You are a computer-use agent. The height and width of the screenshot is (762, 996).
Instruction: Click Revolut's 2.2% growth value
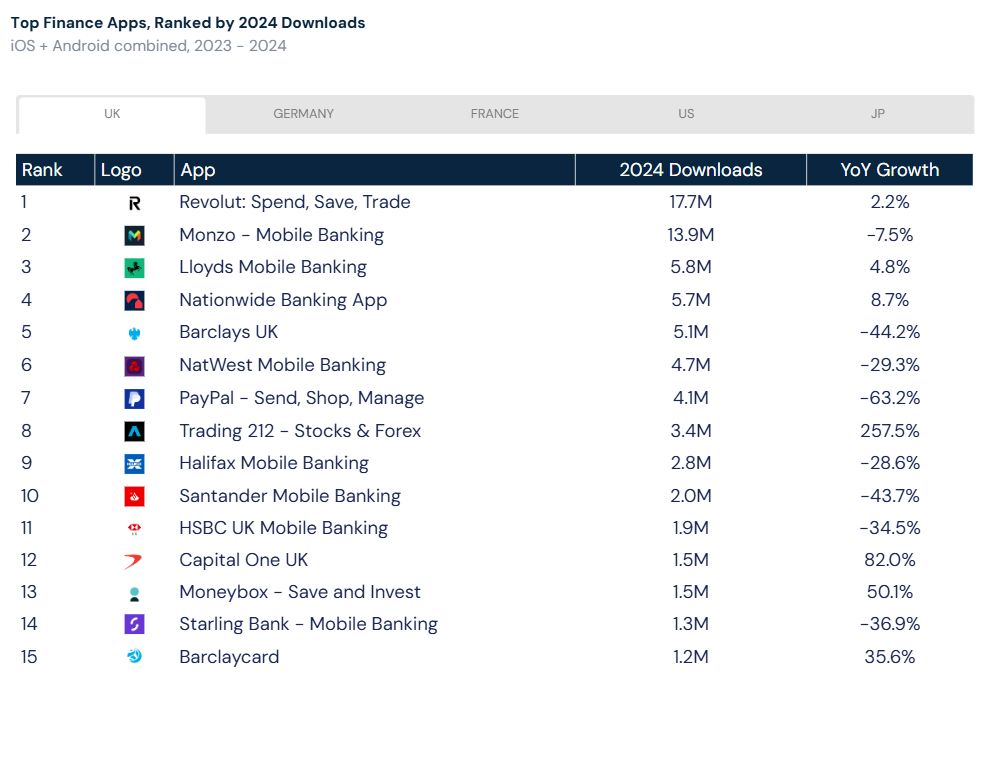pyautogui.click(x=890, y=203)
